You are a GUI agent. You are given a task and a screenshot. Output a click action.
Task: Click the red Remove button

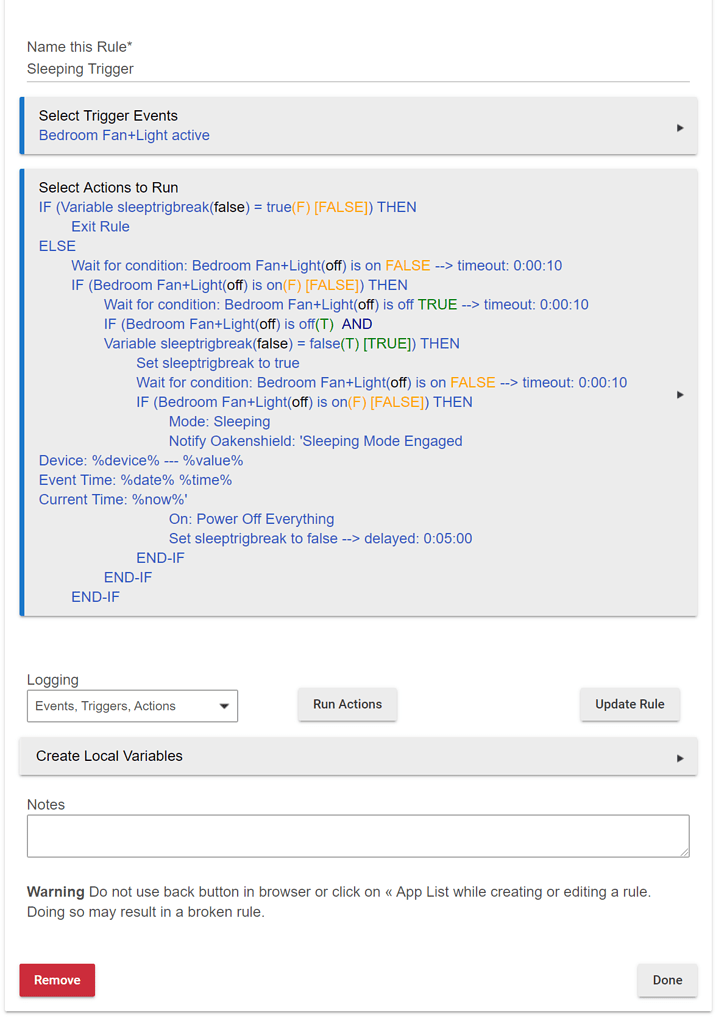point(57,980)
